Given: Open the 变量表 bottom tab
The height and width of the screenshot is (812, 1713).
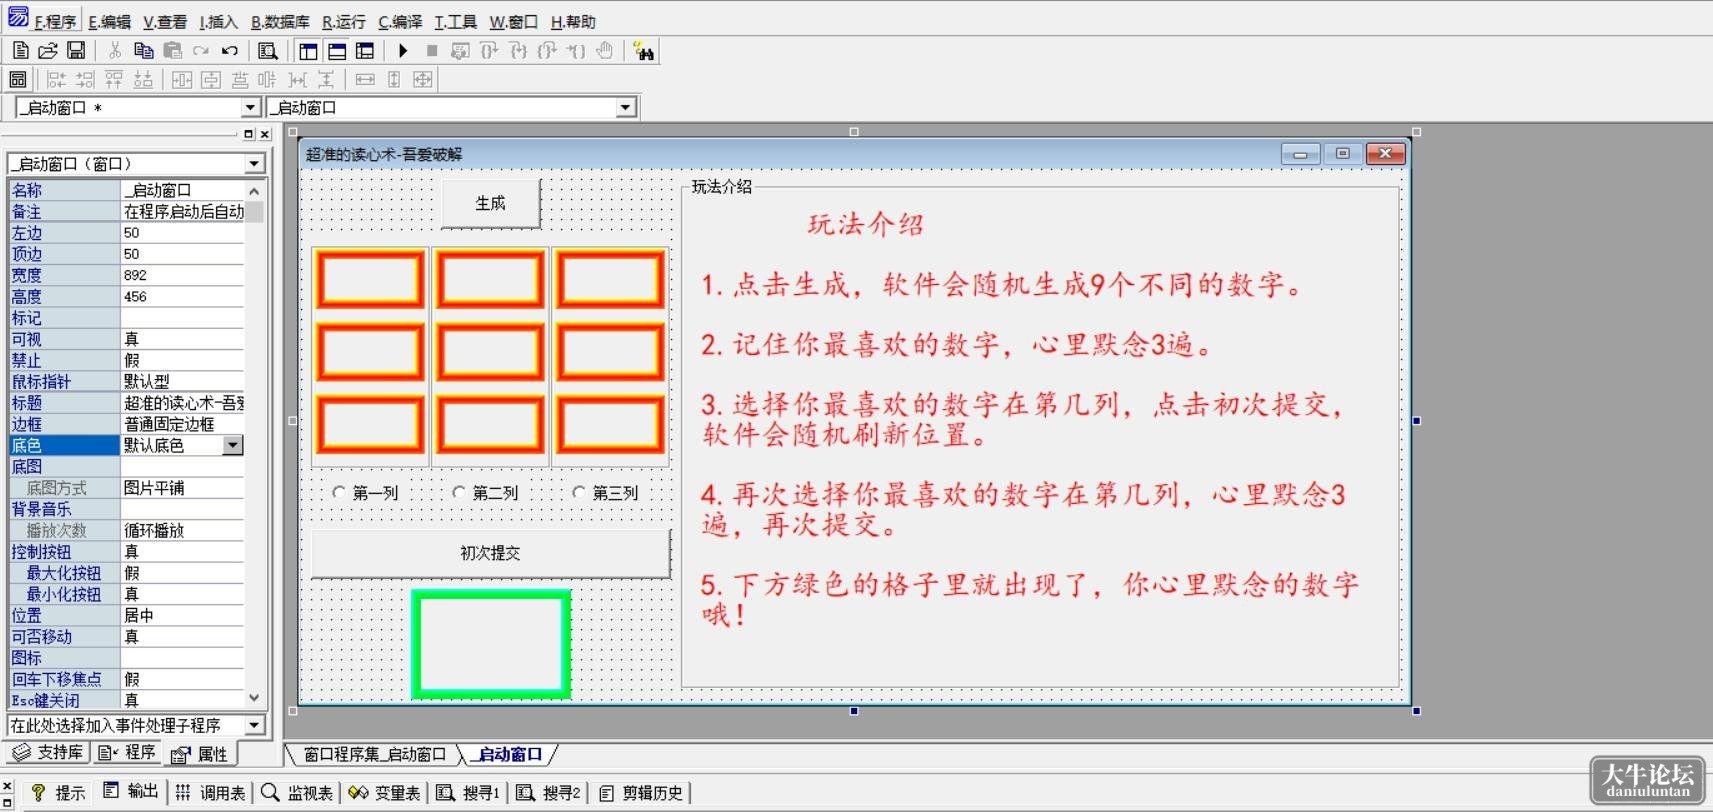Looking at the screenshot, I should 385,792.
